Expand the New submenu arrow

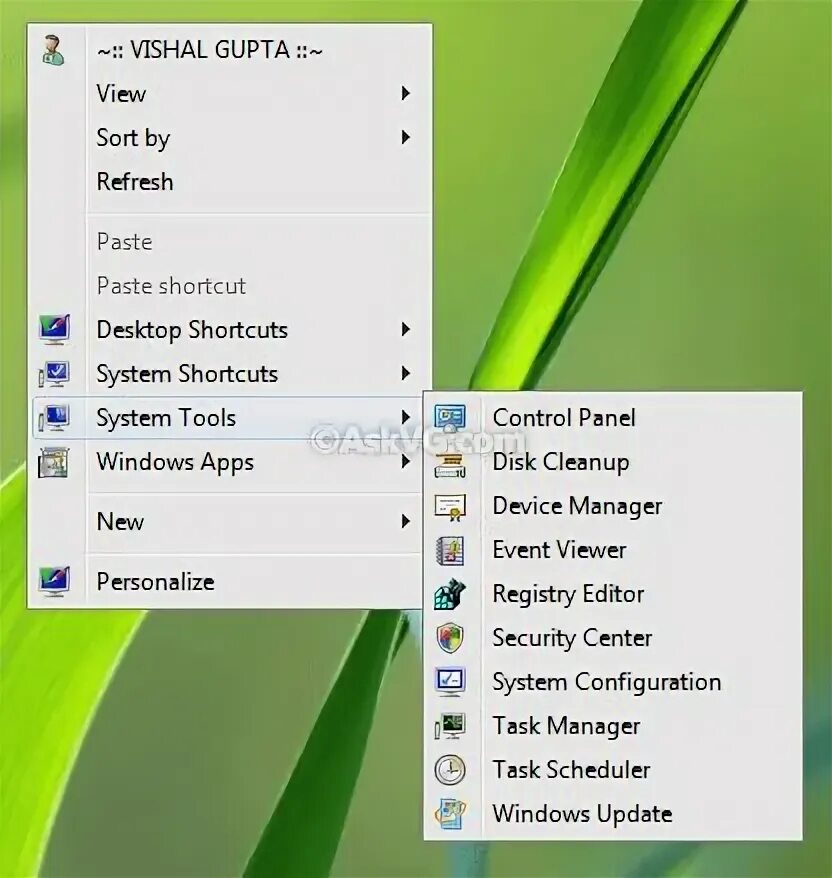[406, 521]
